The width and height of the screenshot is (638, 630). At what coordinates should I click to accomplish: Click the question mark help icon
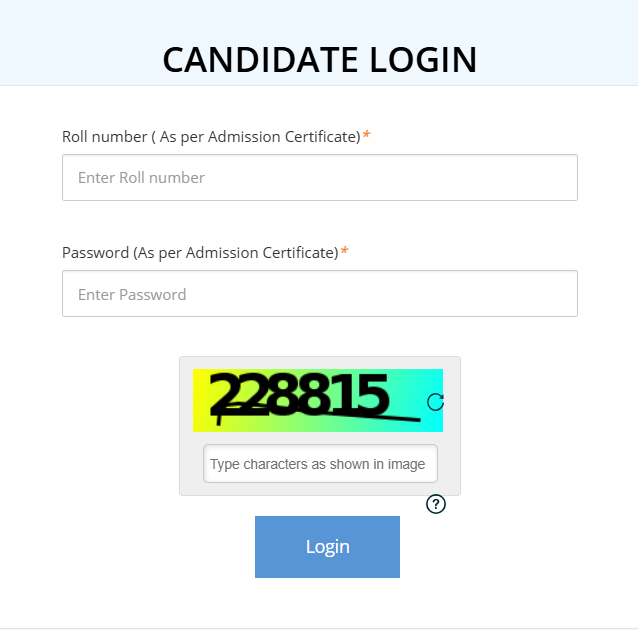pyautogui.click(x=436, y=504)
